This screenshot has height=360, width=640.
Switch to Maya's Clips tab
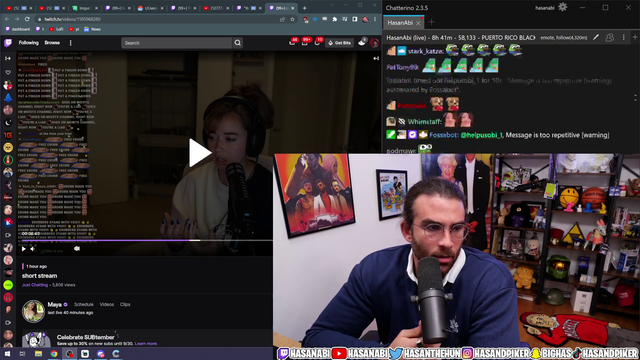tap(125, 304)
